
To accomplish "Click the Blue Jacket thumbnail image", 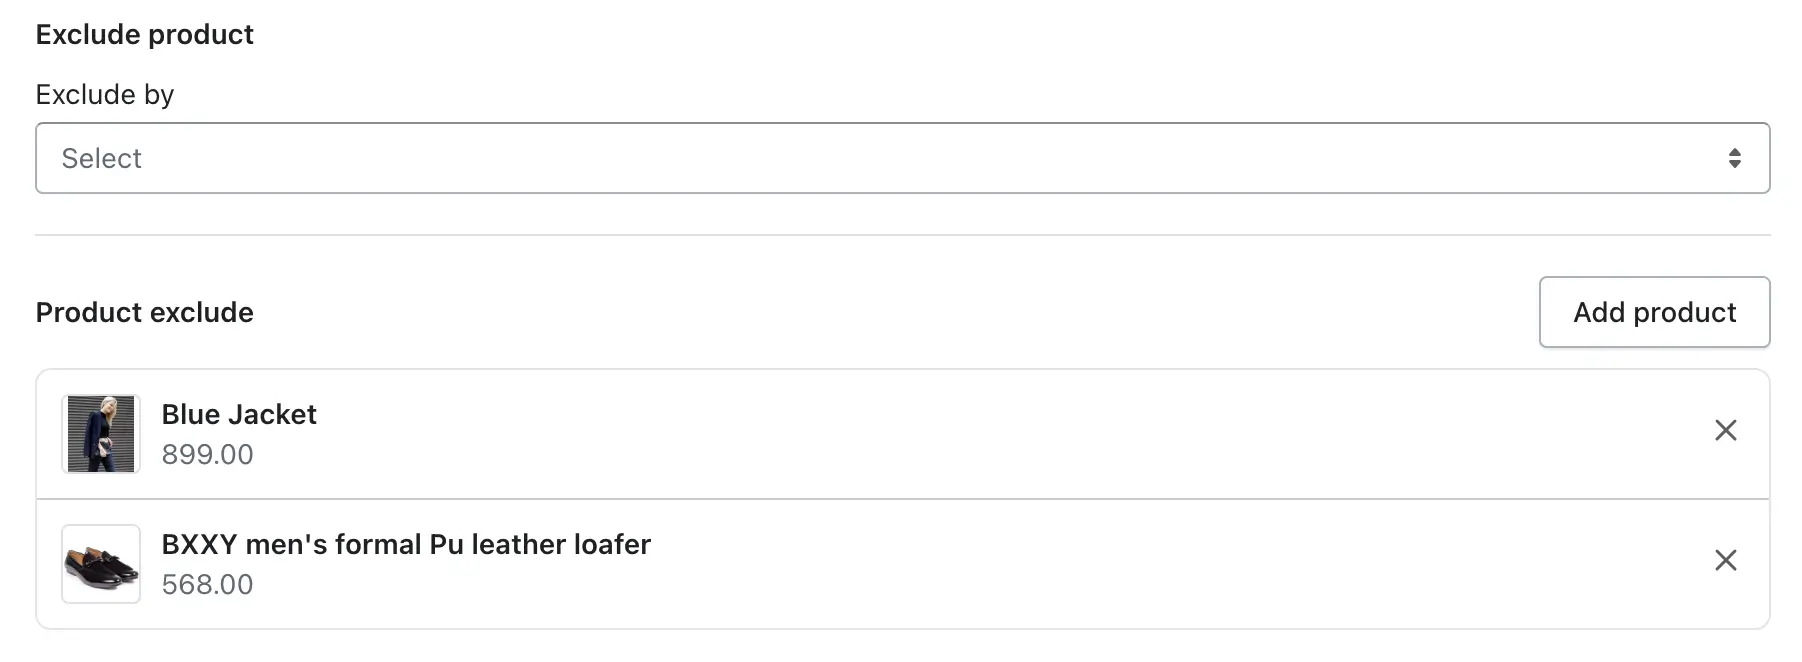I will point(101,434).
